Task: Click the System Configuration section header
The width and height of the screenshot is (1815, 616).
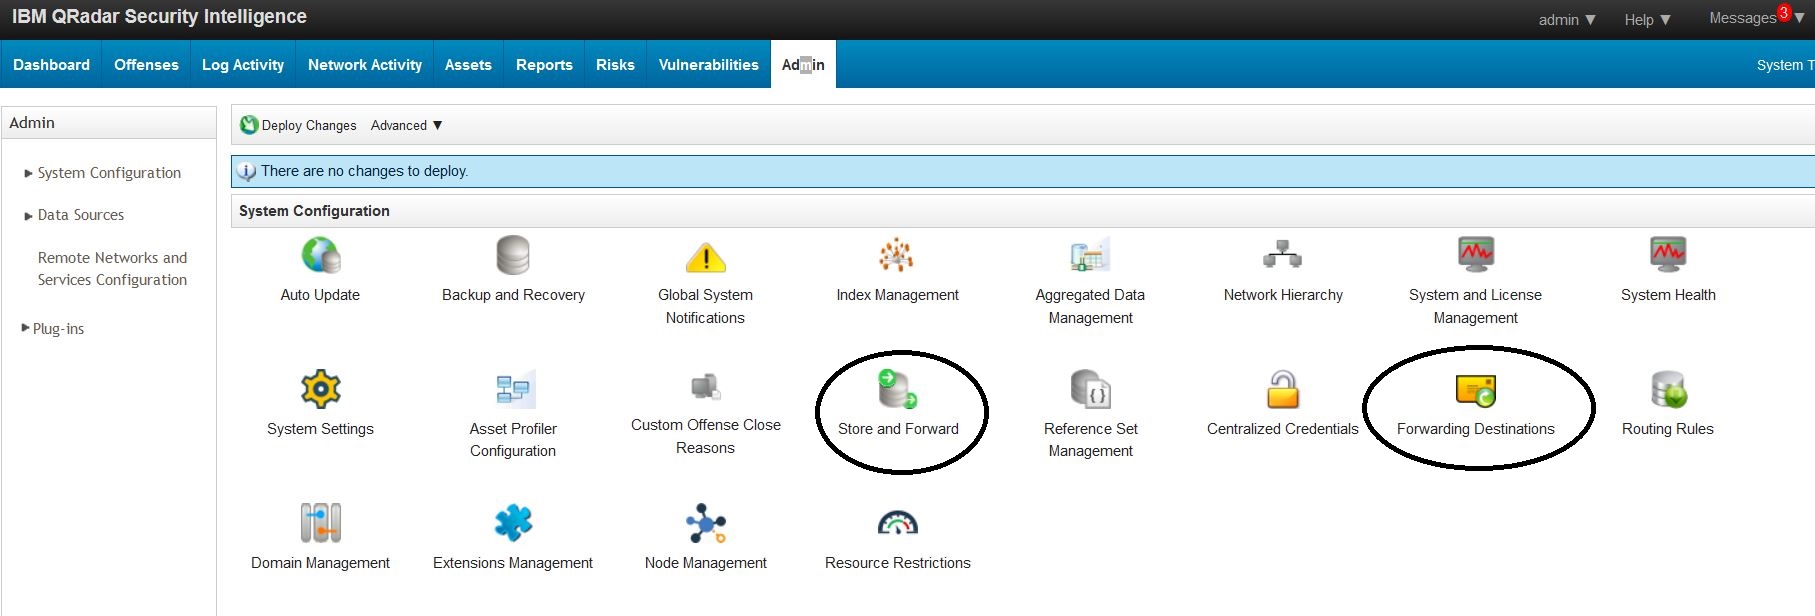Action: pyautogui.click(x=314, y=211)
